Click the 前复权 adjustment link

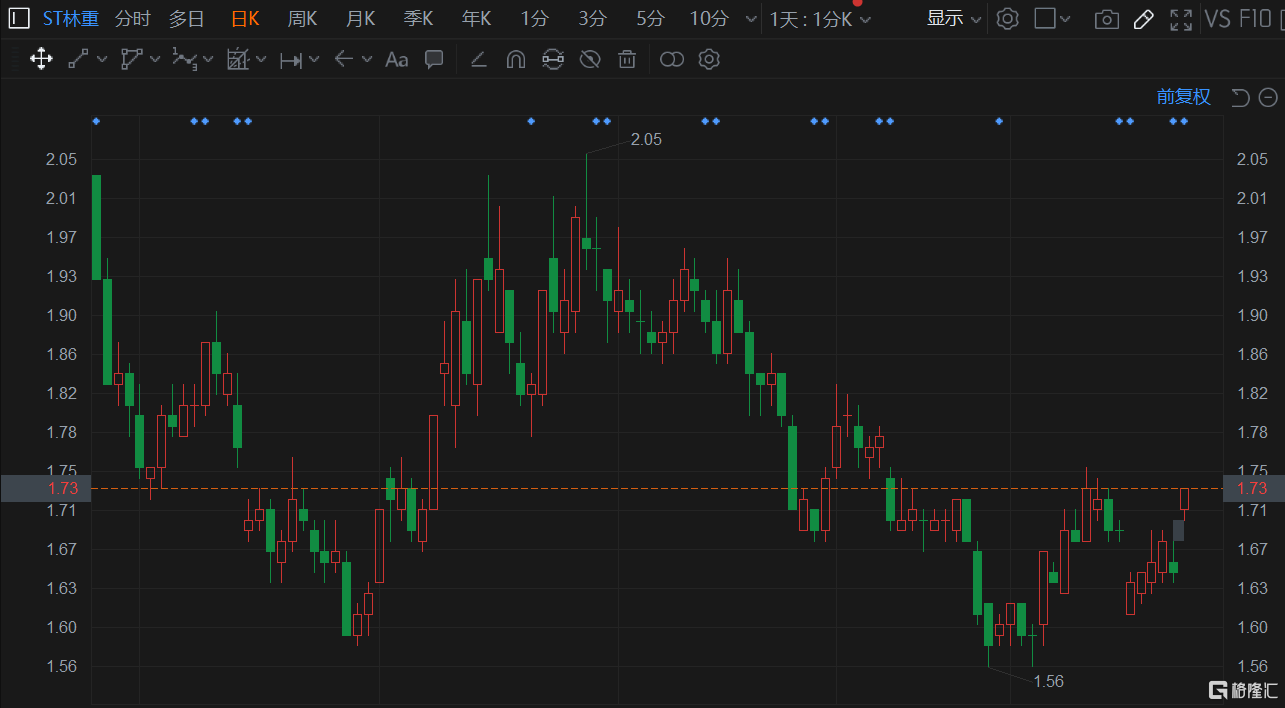coord(1184,97)
